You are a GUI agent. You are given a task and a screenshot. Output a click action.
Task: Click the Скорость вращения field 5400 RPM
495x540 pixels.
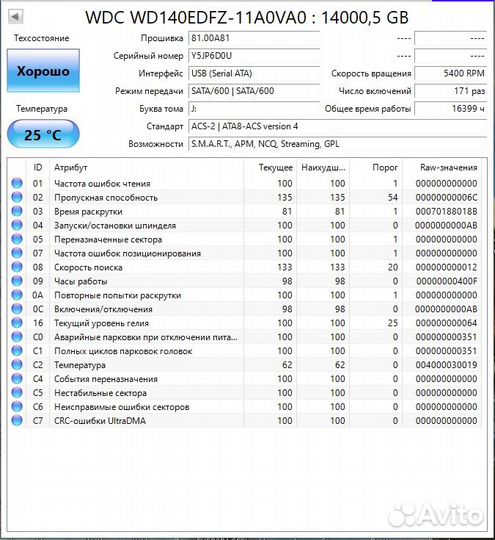click(x=451, y=73)
